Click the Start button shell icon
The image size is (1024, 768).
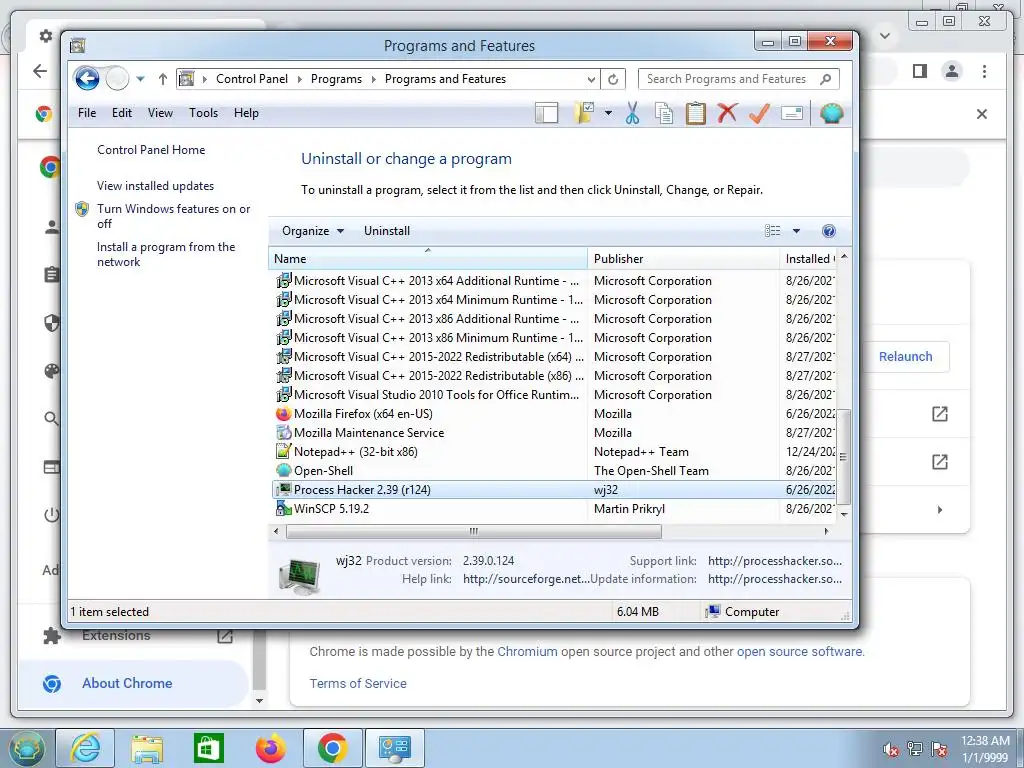point(25,748)
